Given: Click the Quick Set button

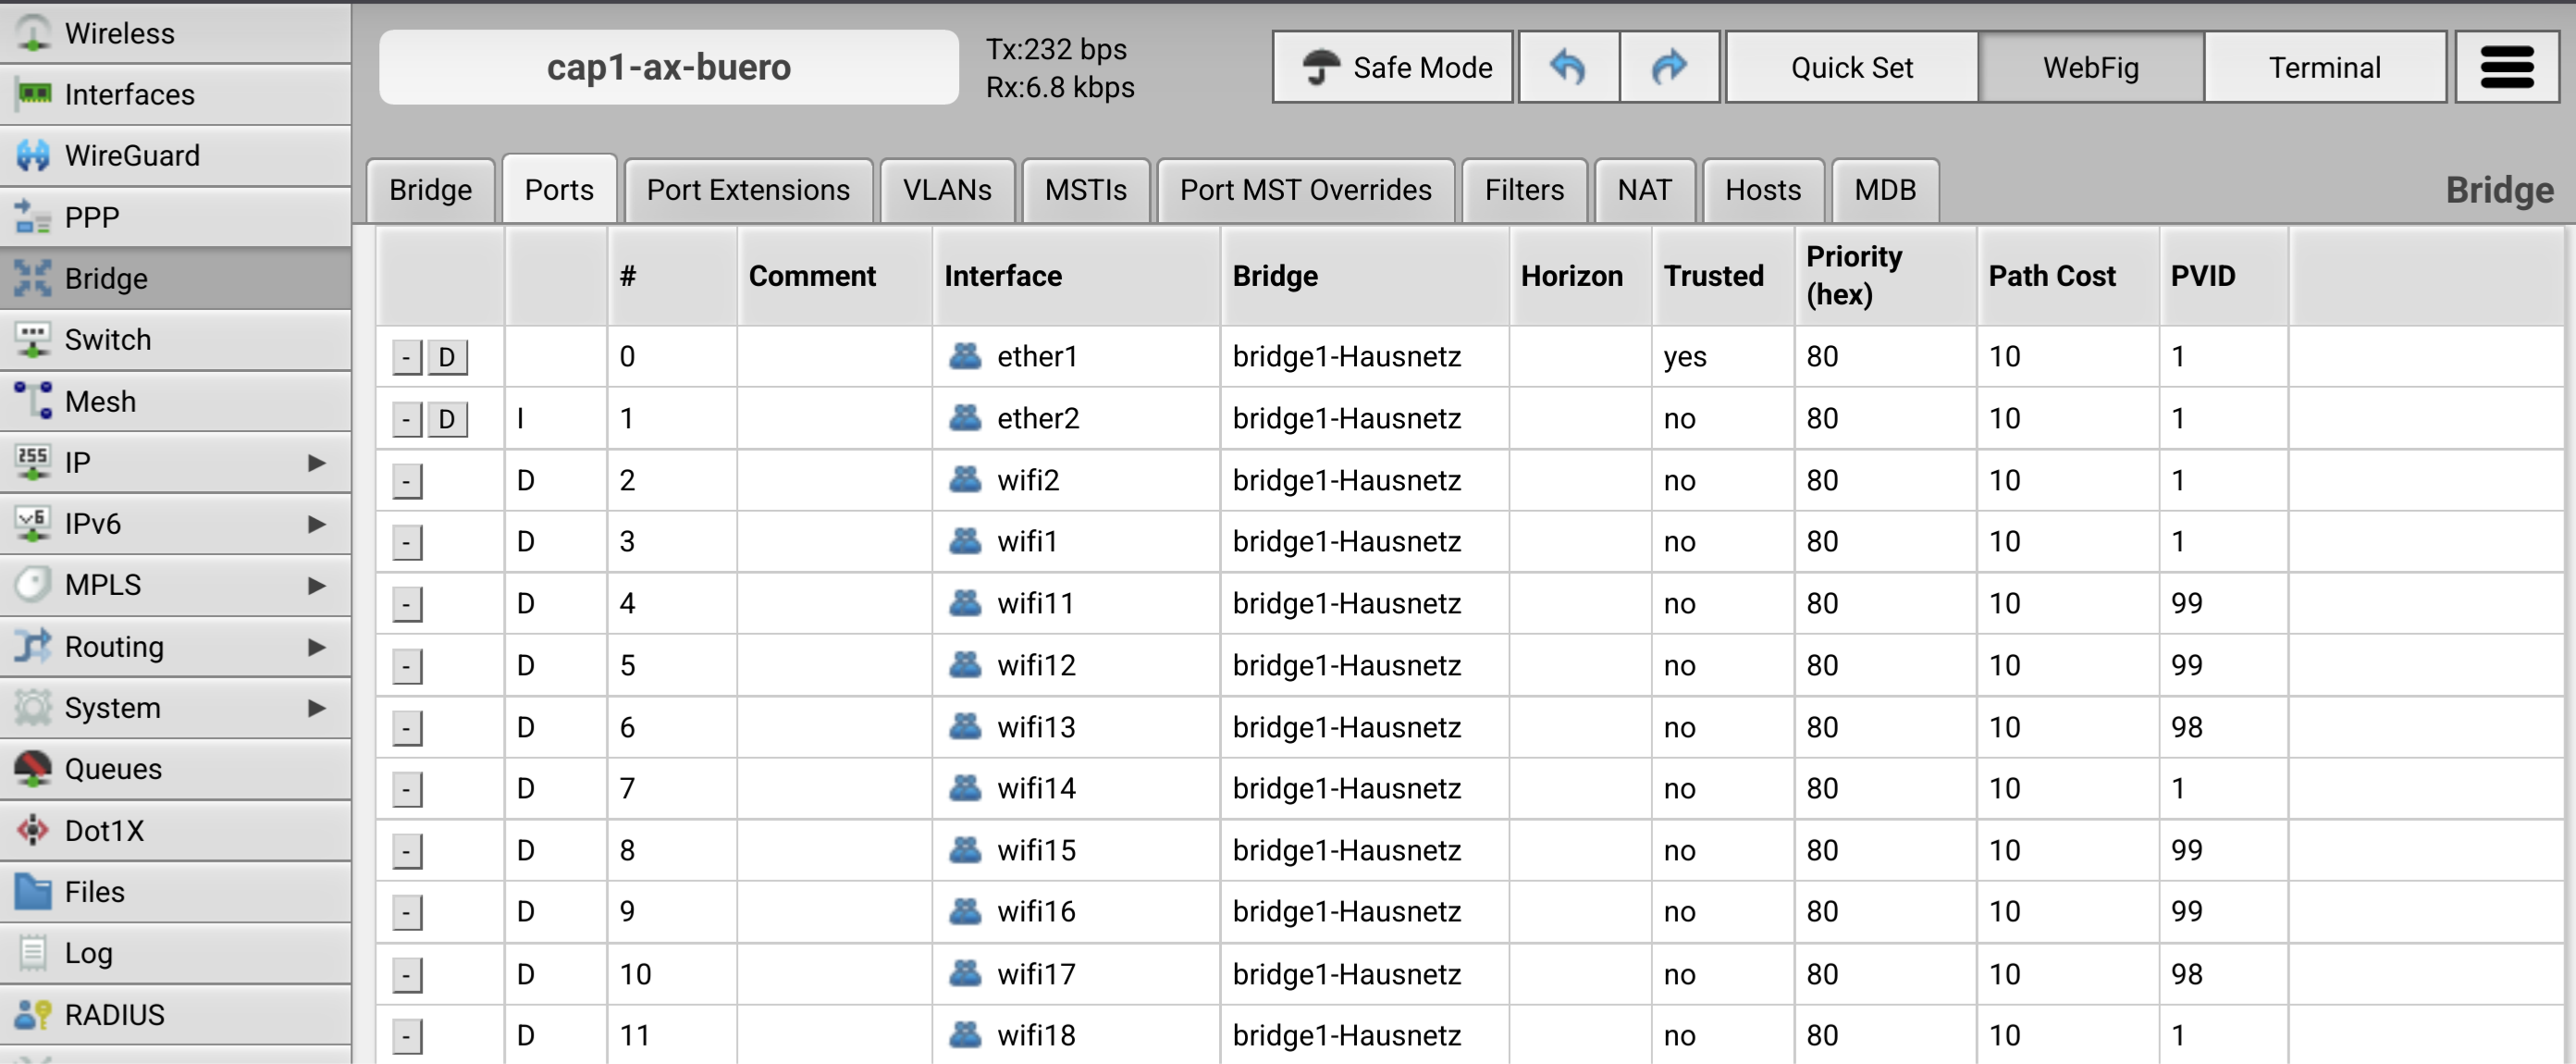Looking at the screenshot, I should click(1851, 67).
